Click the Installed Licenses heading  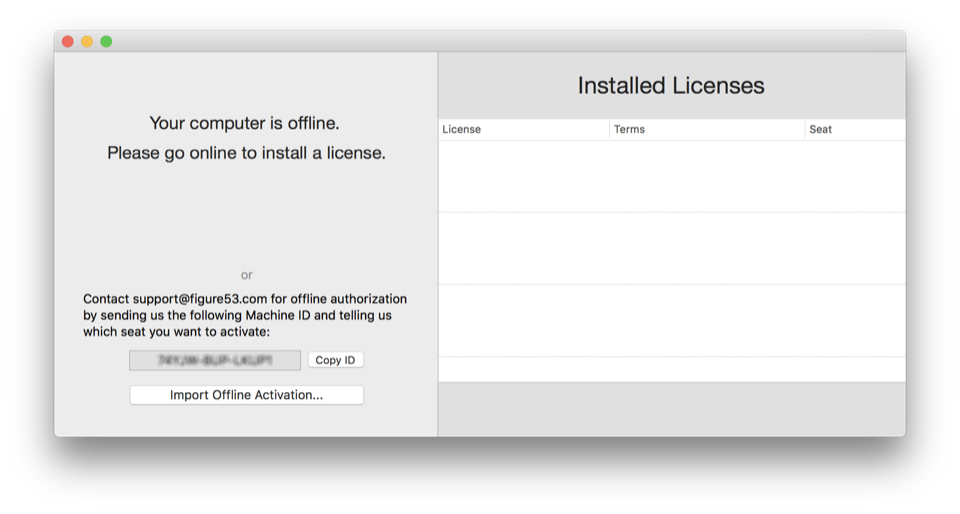click(671, 86)
